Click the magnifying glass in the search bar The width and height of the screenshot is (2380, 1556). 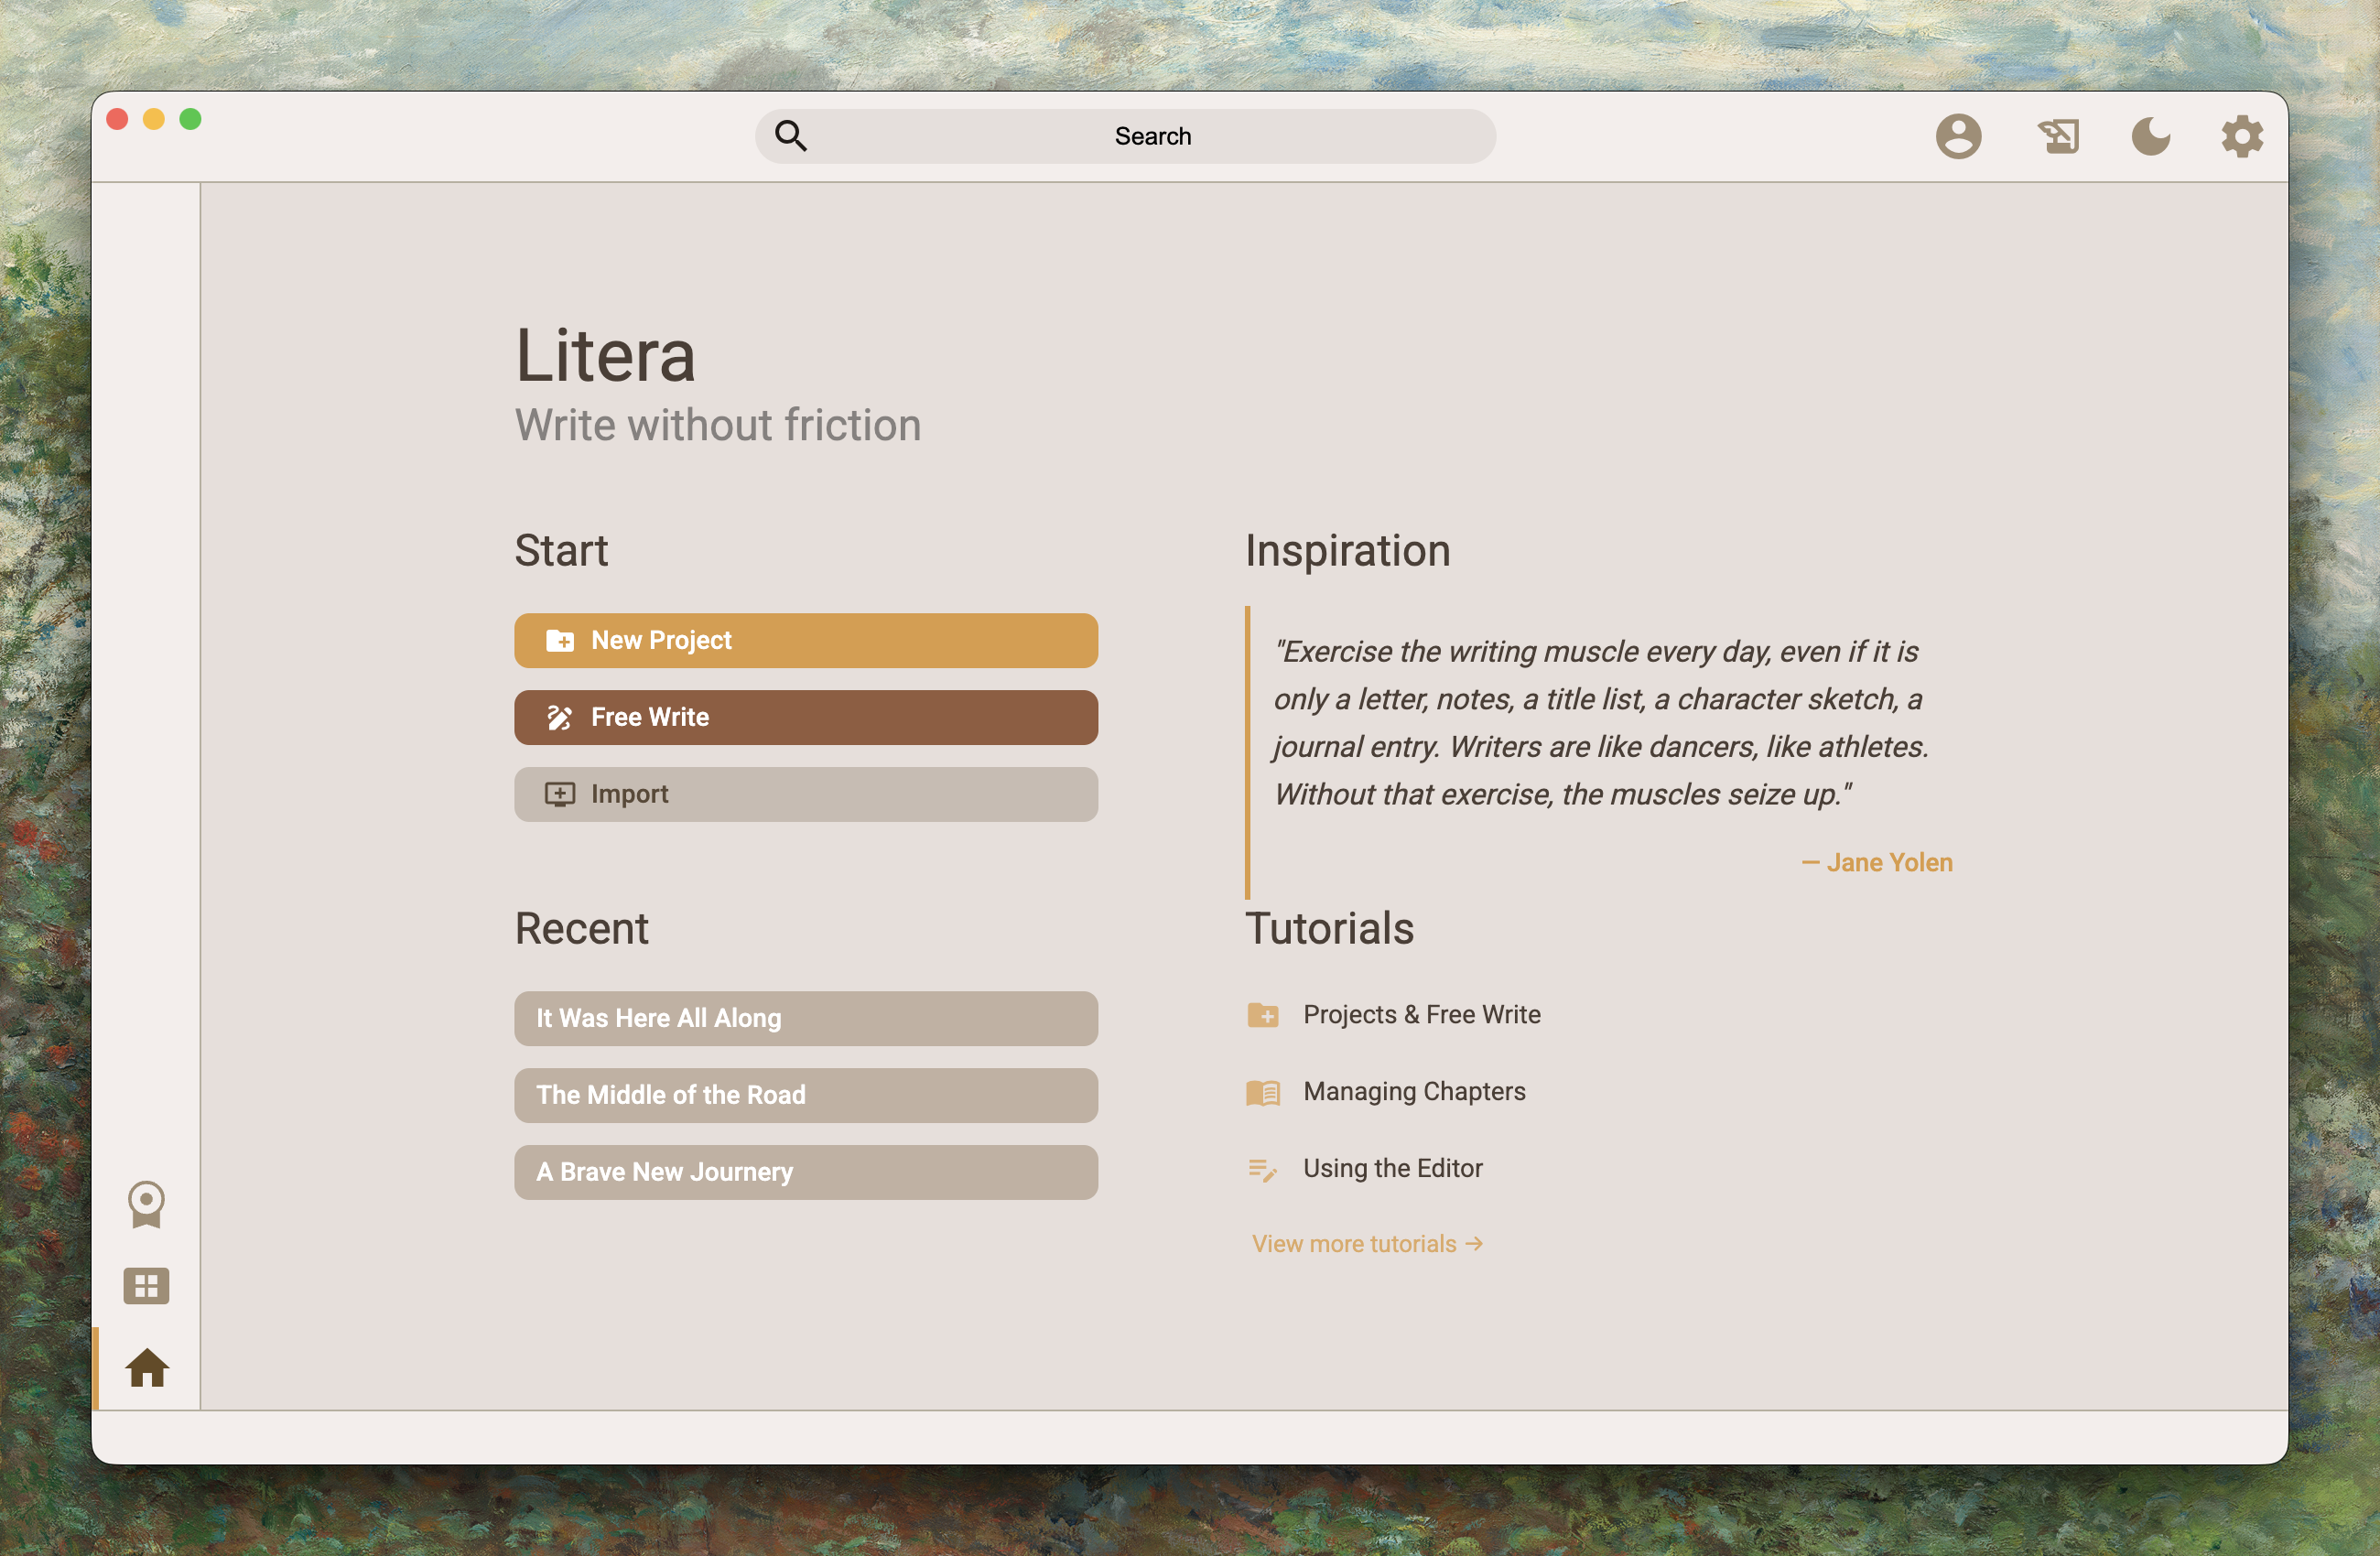pyautogui.click(x=790, y=136)
